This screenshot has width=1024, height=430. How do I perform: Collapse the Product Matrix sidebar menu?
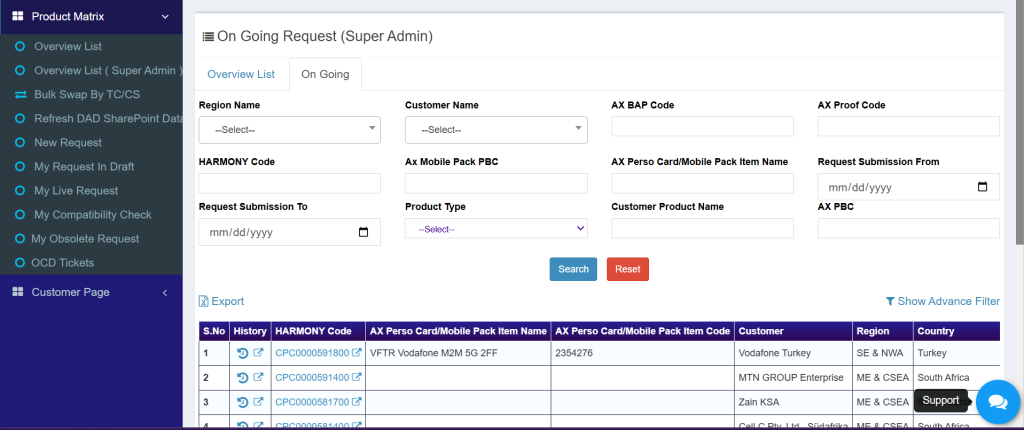click(x=165, y=17)
